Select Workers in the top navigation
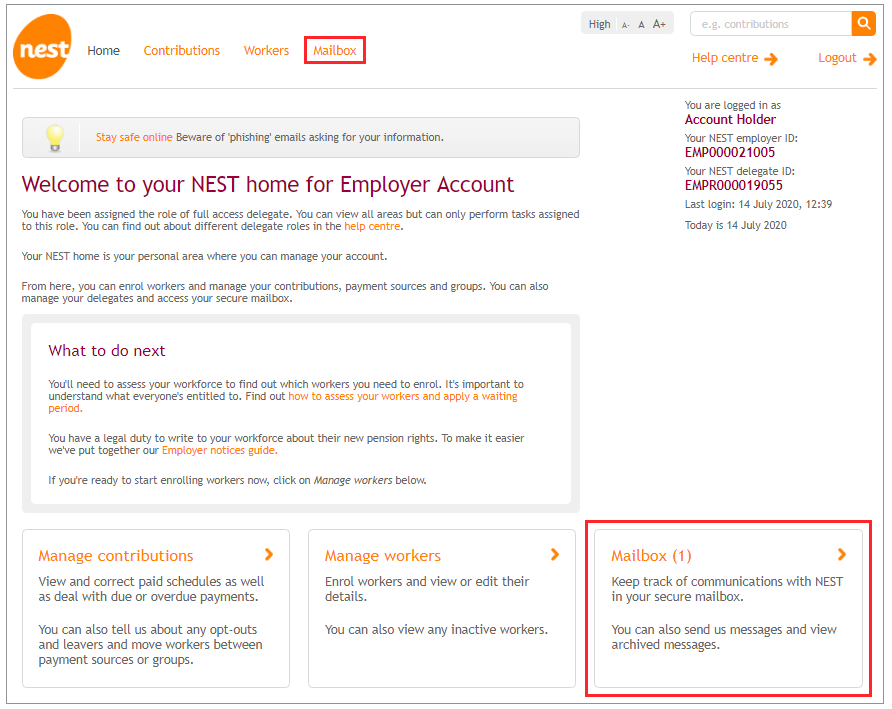Viewport: 892px width, 709px height. 266,51
